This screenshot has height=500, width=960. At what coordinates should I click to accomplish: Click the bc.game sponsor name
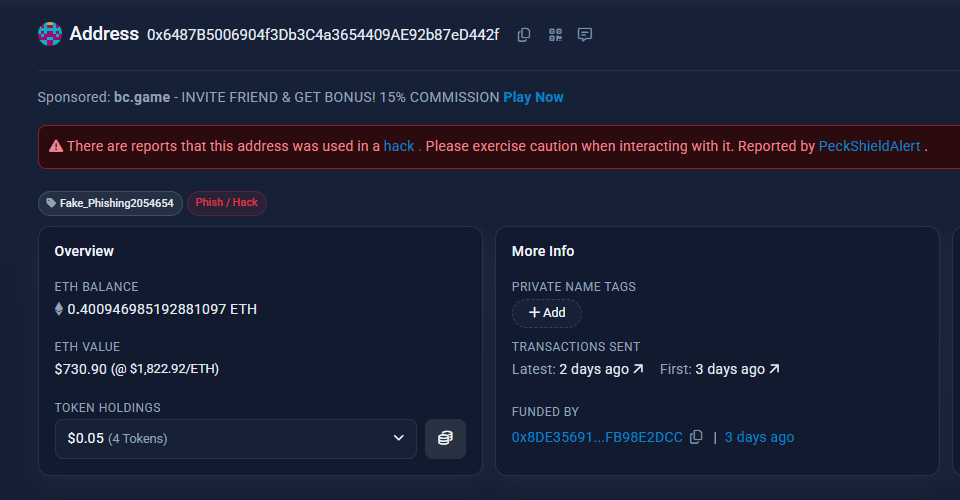[x=142, y=97]
